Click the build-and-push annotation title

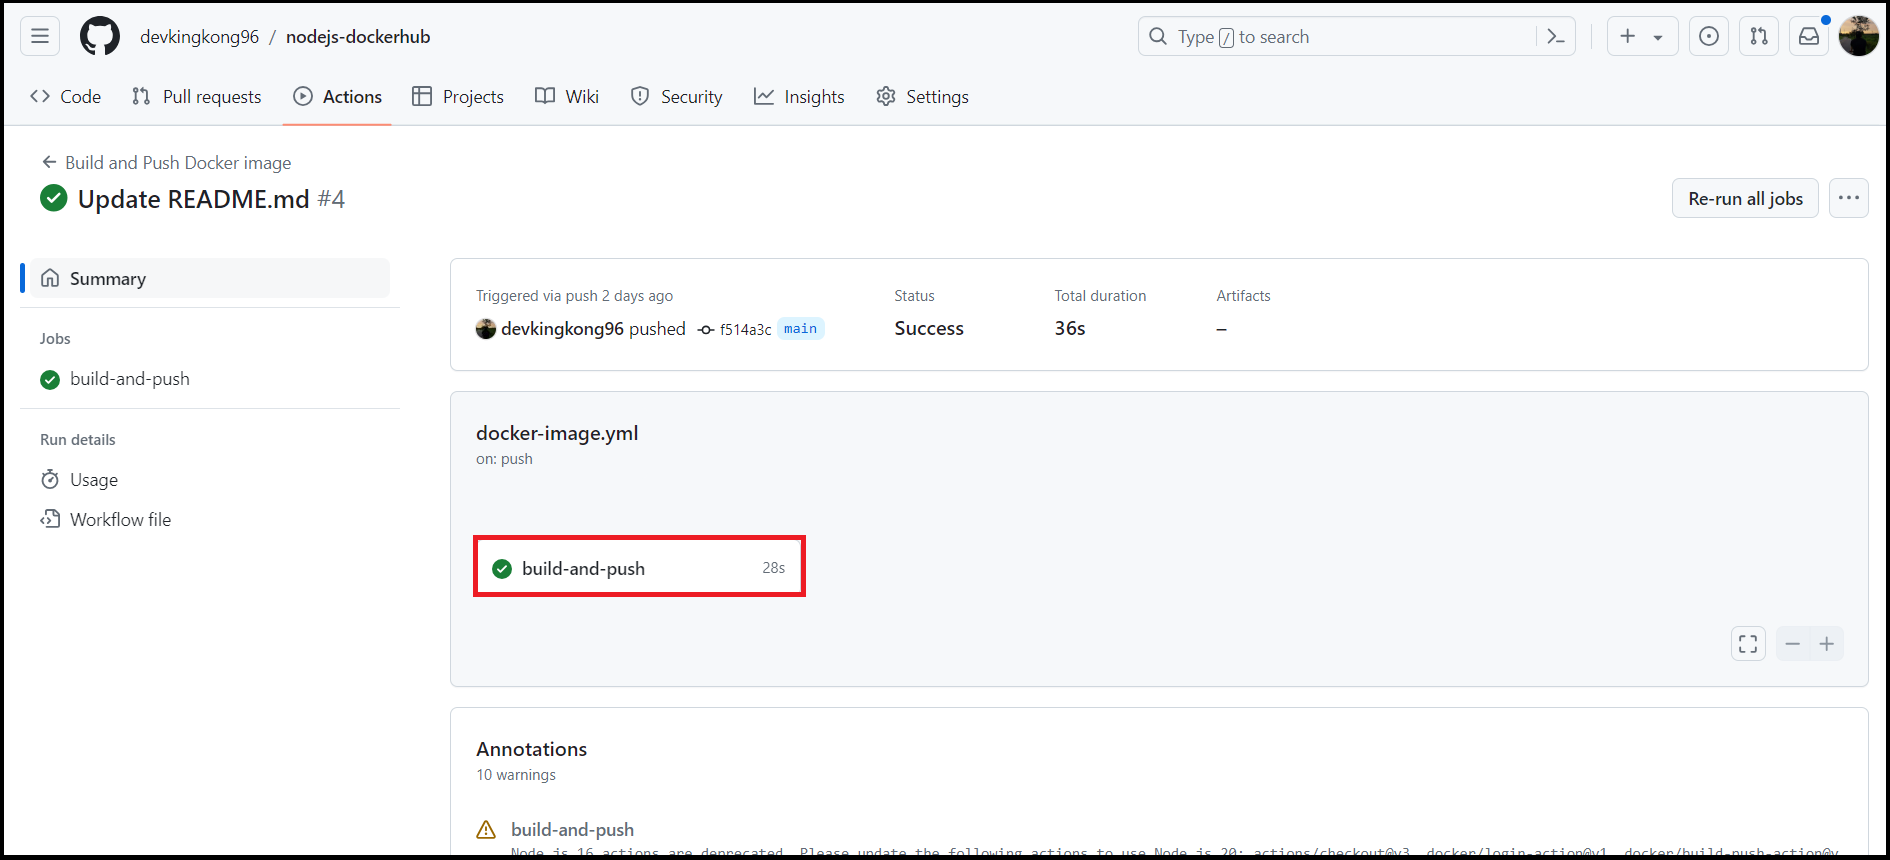572,829
